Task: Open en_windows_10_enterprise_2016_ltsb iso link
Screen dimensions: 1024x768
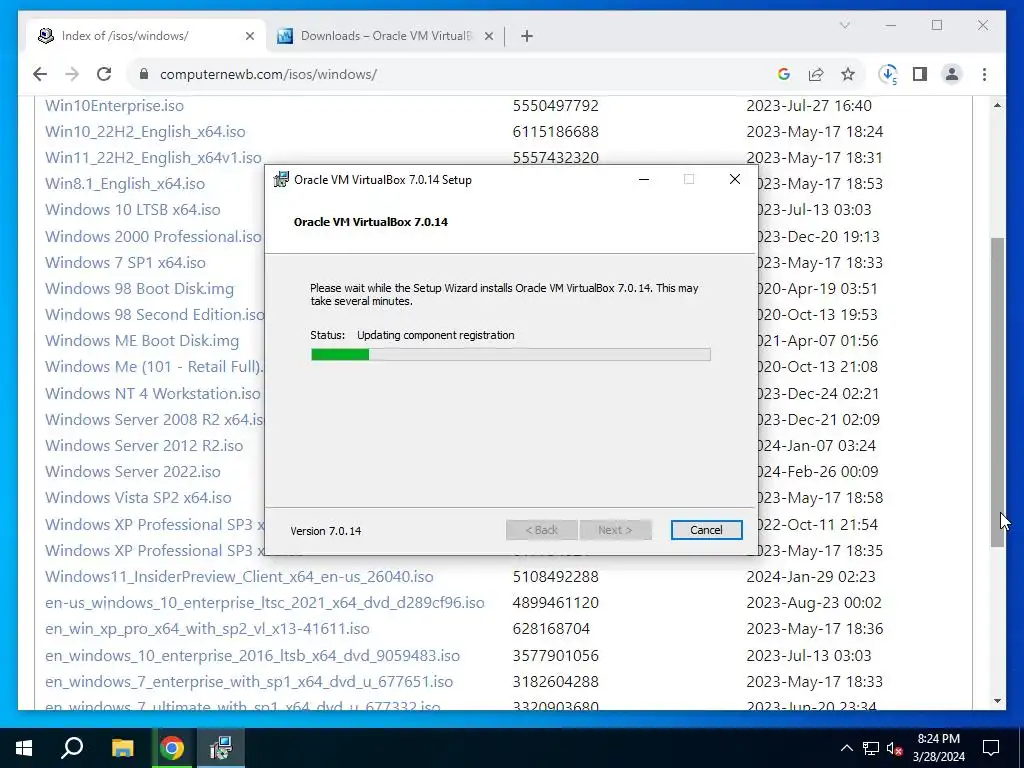Action: click(x=252, y=655)
